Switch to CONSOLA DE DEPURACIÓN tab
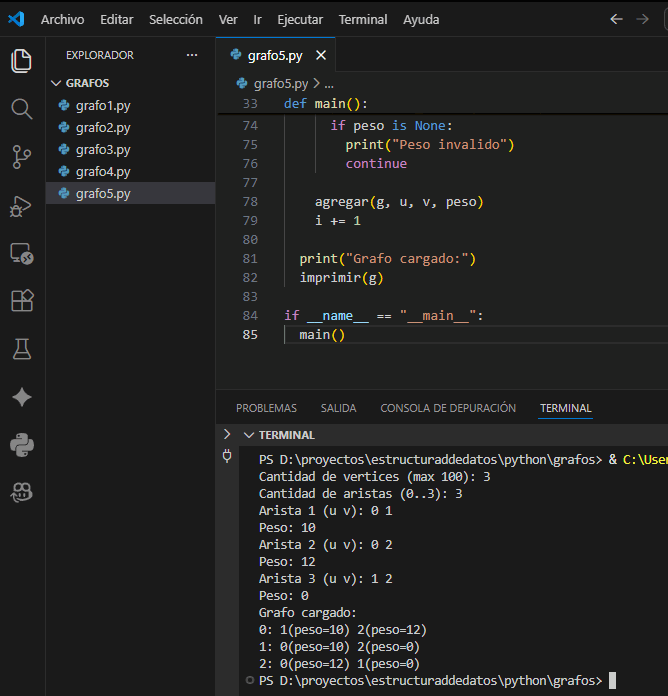Image resolution: width=668 pixels, height=696 pixels. (x=448, y=408)
